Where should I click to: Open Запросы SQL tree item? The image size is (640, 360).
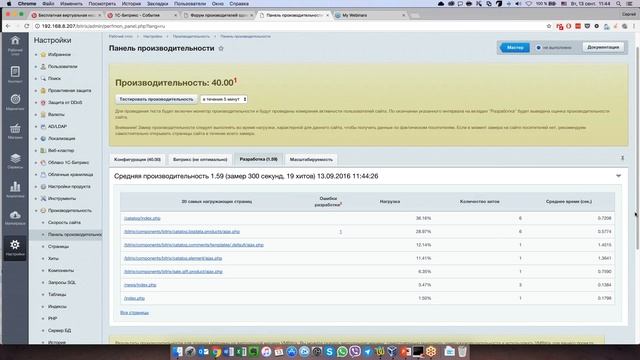point(62,282)
